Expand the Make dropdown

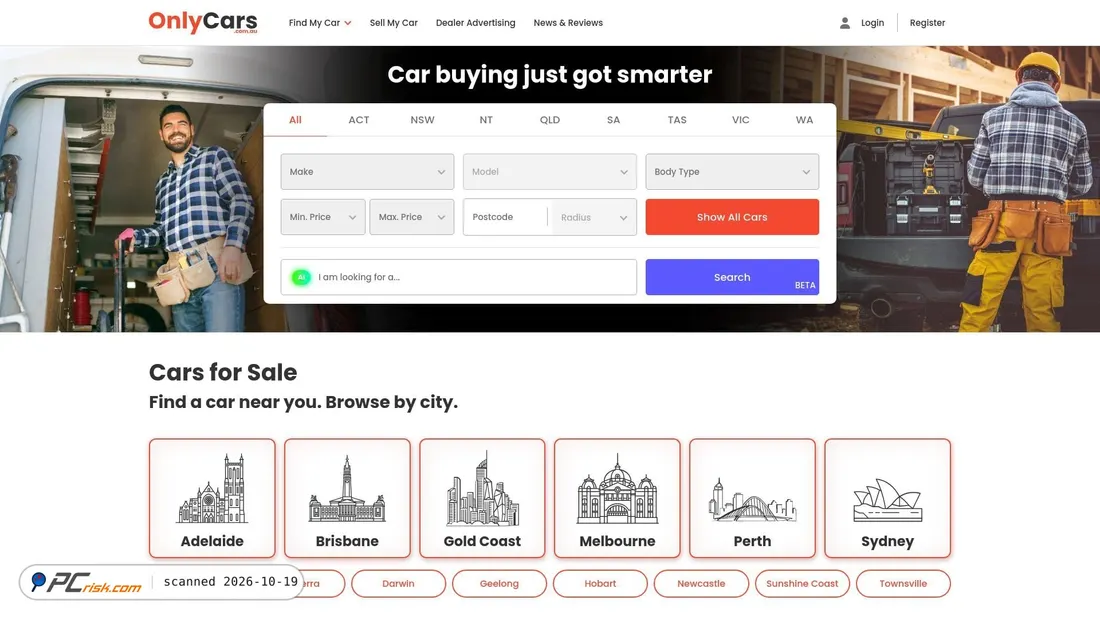pos(367,172)
